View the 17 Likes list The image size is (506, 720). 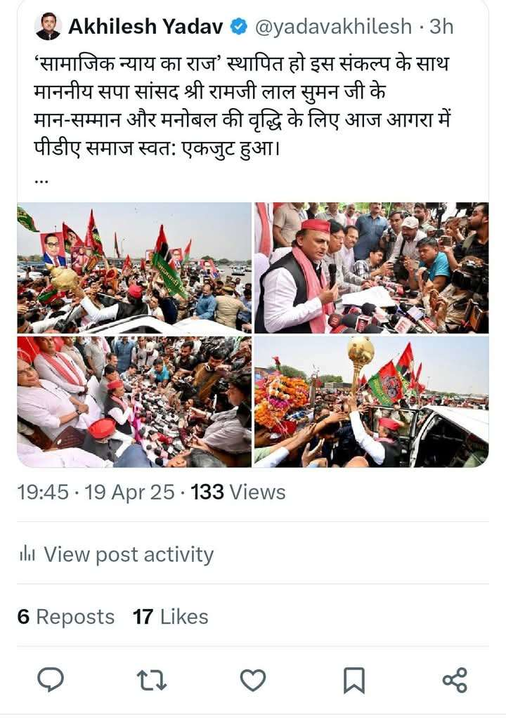tap(170, 617)
